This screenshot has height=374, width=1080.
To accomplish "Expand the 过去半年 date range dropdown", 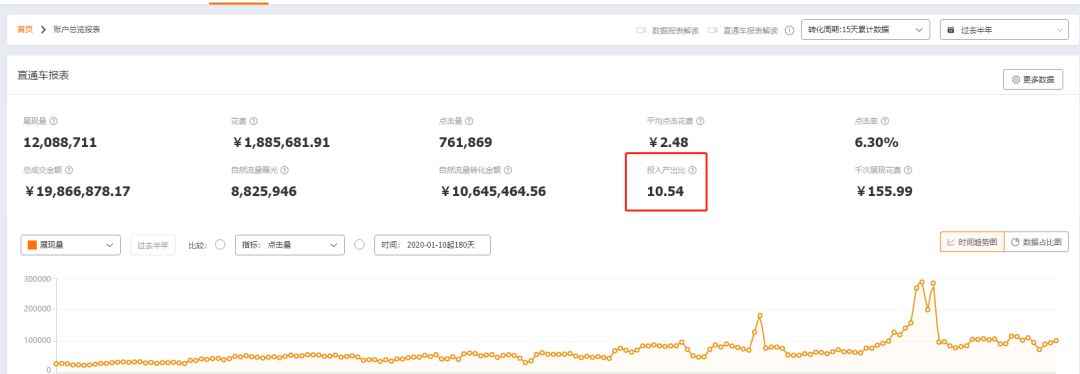I will click(x=1004, y=30).
